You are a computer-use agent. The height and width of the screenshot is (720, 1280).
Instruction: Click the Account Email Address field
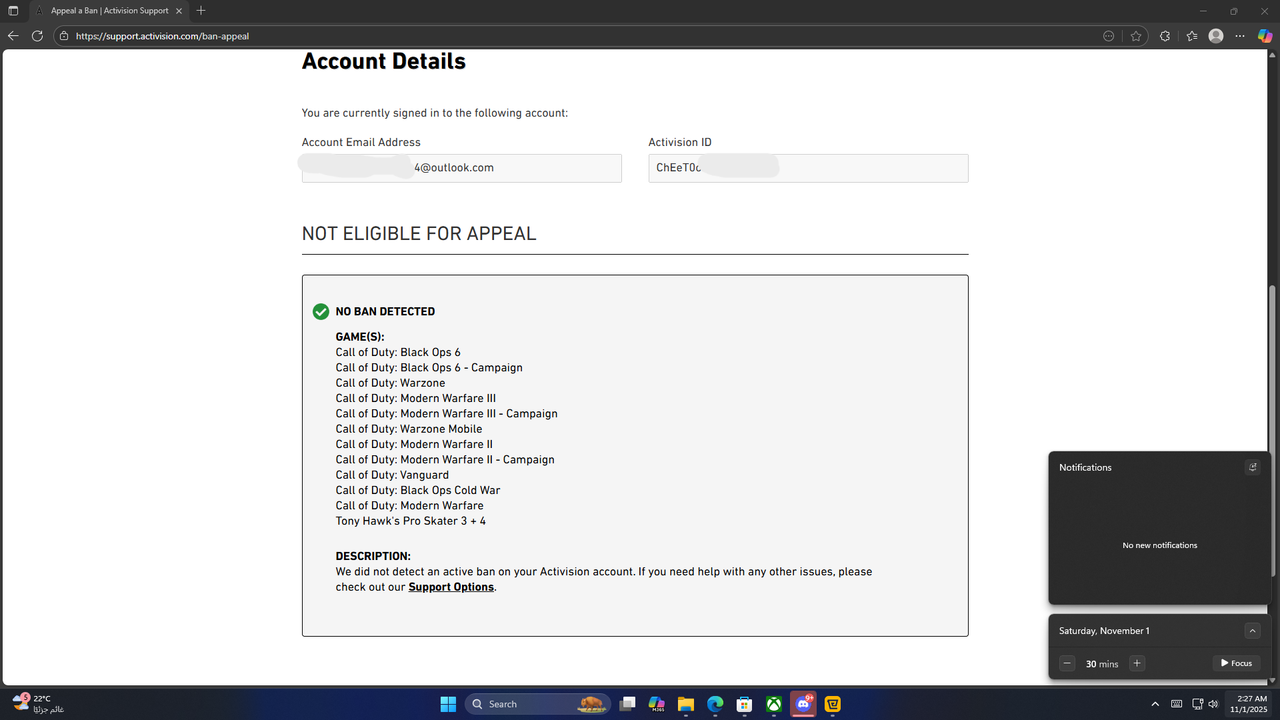coord(461,167)
